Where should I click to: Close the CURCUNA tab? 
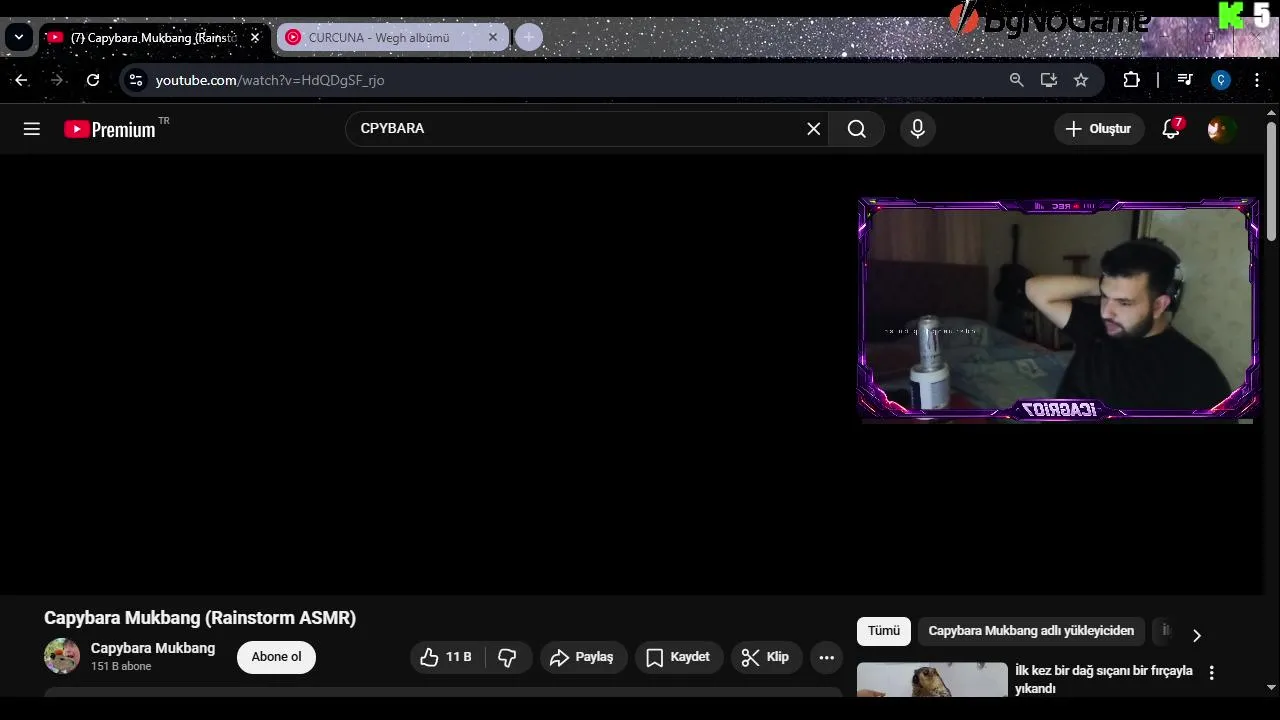[493, 38]
